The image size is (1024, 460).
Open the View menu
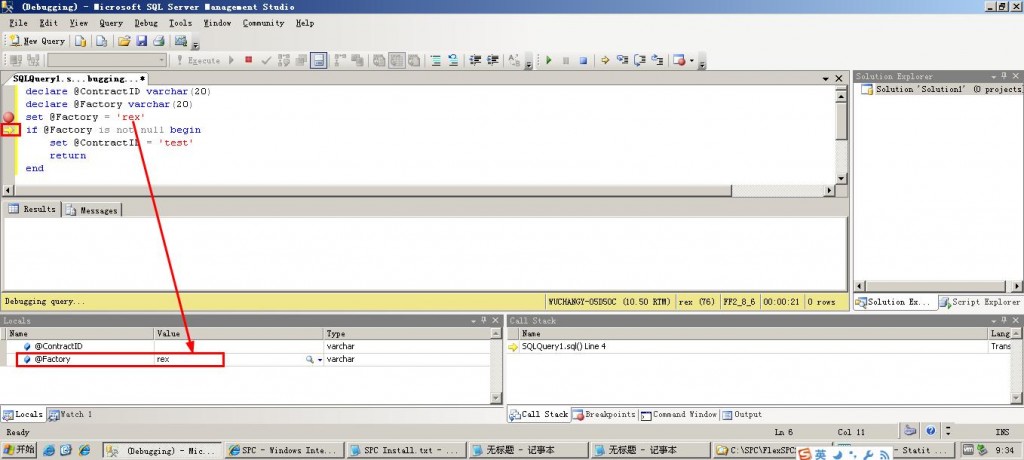pyautogui.click(x=78, y=23)
